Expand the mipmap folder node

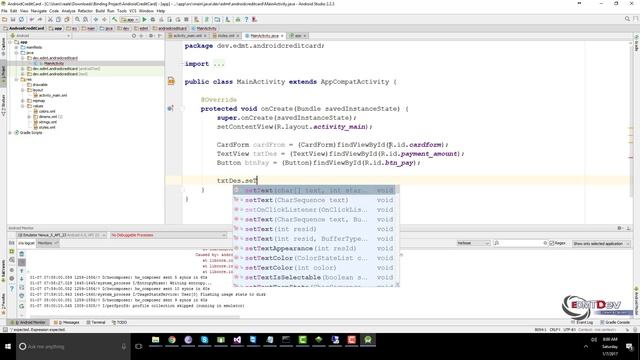pyautogui.click(x=23, y=100)
